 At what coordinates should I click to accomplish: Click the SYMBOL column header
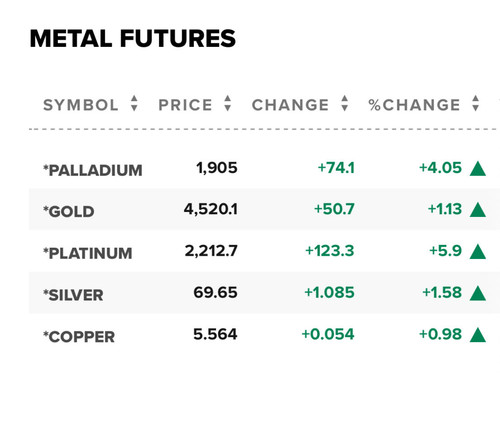pos(81,105)
